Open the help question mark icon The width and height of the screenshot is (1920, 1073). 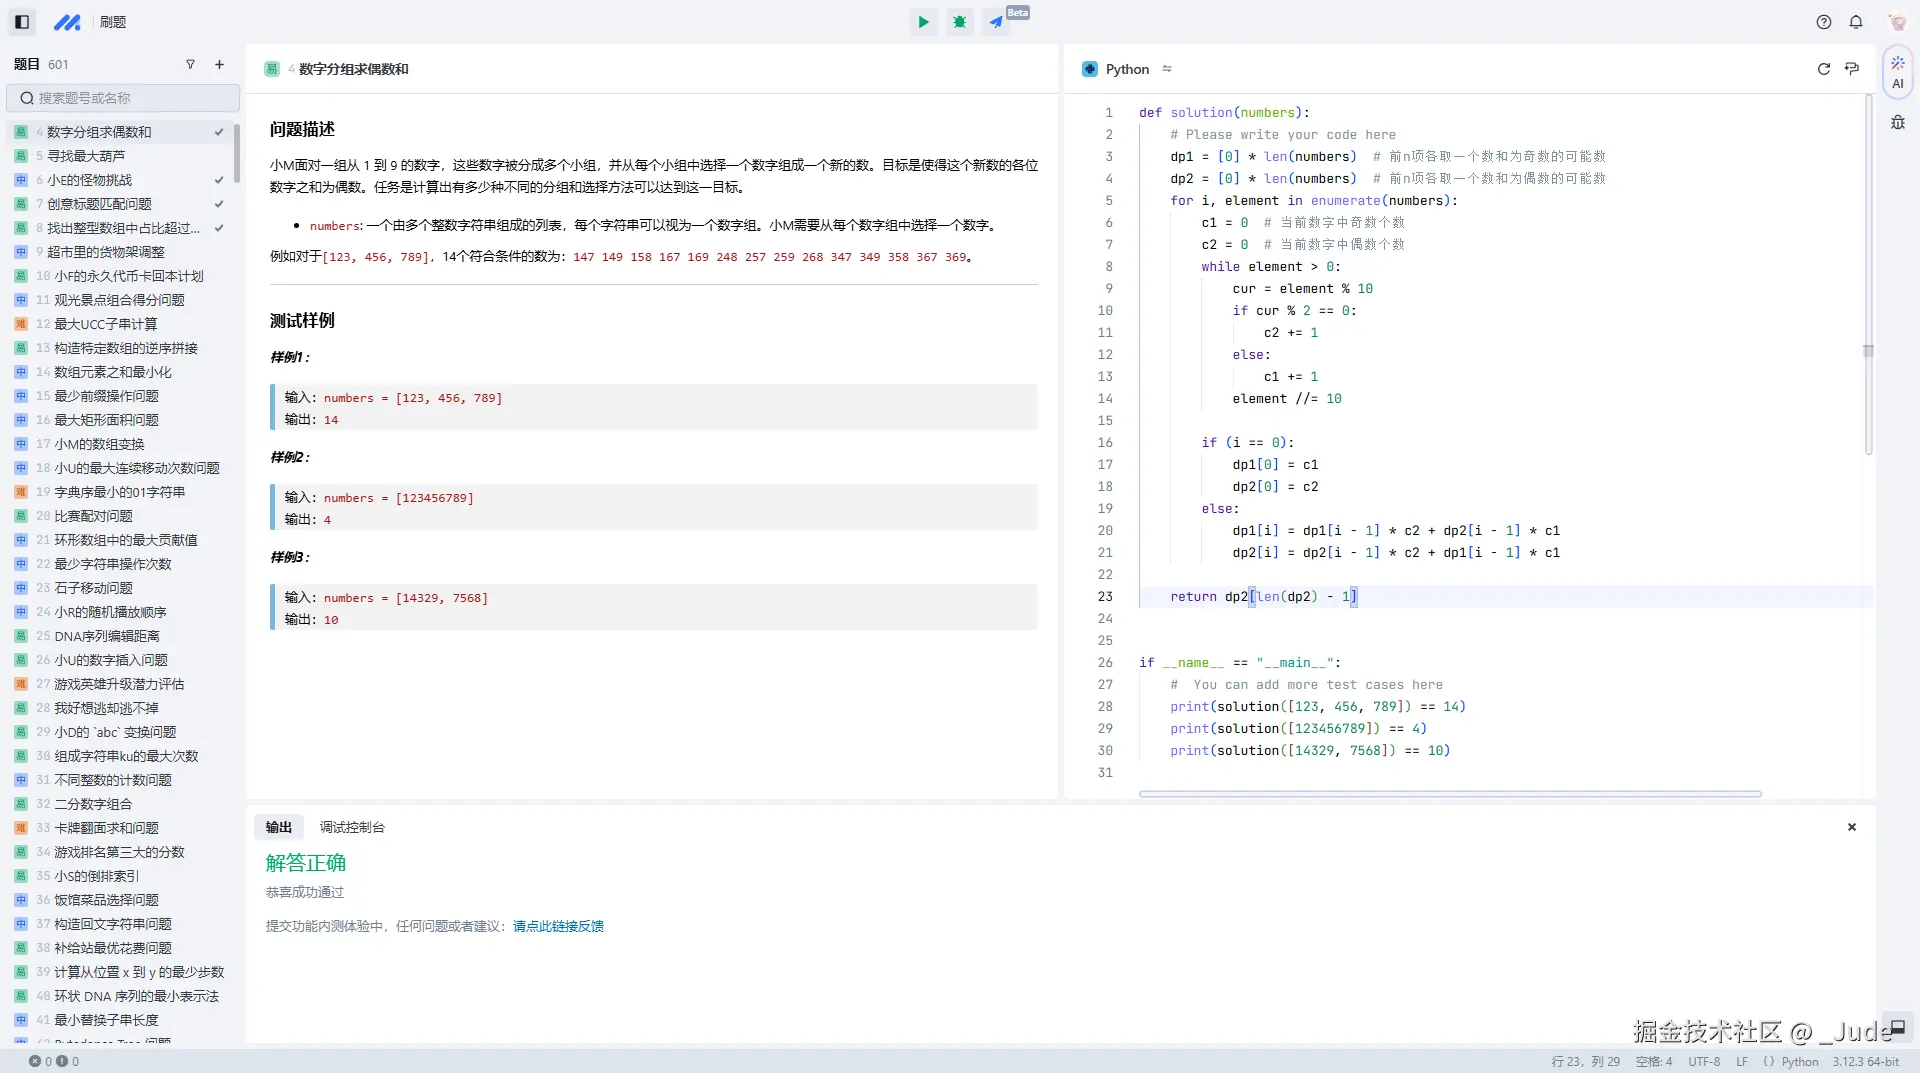(x=1824, y=22)
